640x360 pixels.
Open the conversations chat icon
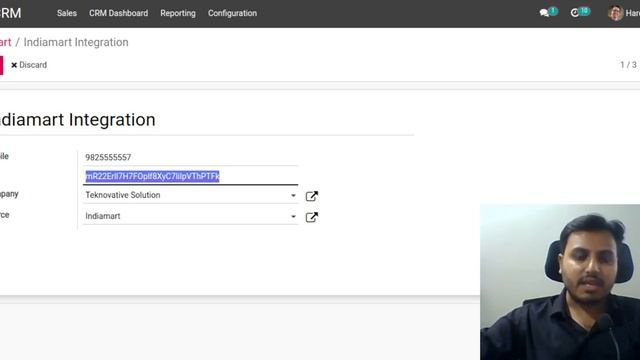click(x=544, y=13)
